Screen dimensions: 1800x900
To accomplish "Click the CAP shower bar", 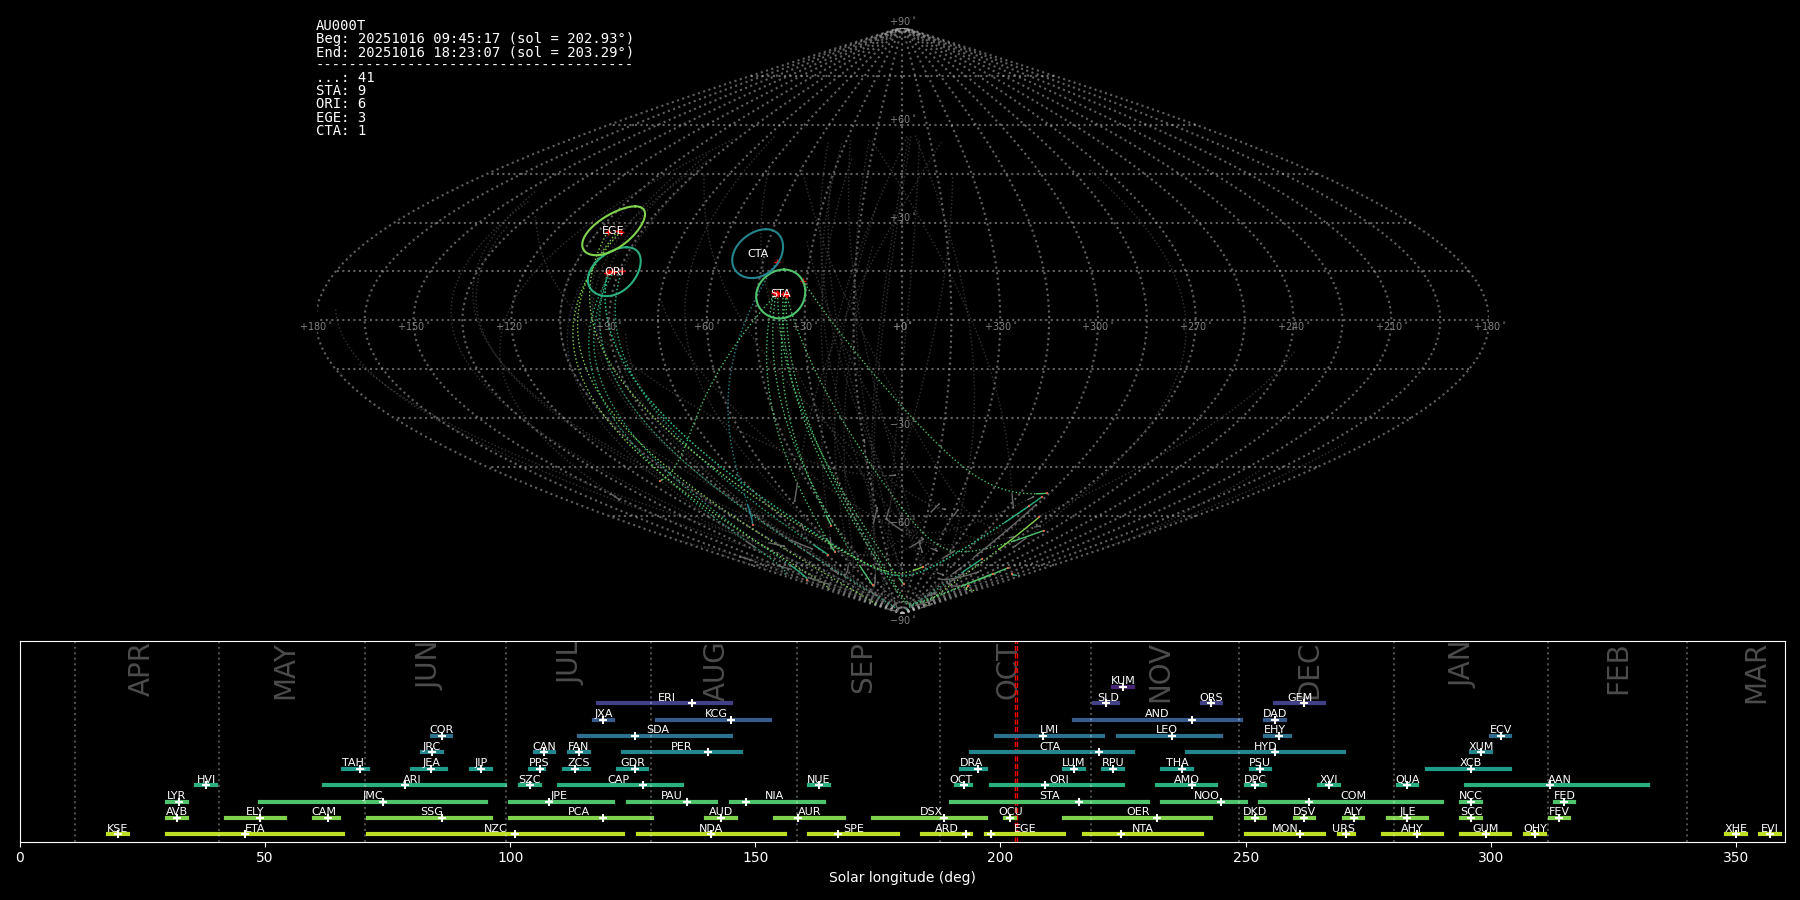I will (x=620, y=785).
